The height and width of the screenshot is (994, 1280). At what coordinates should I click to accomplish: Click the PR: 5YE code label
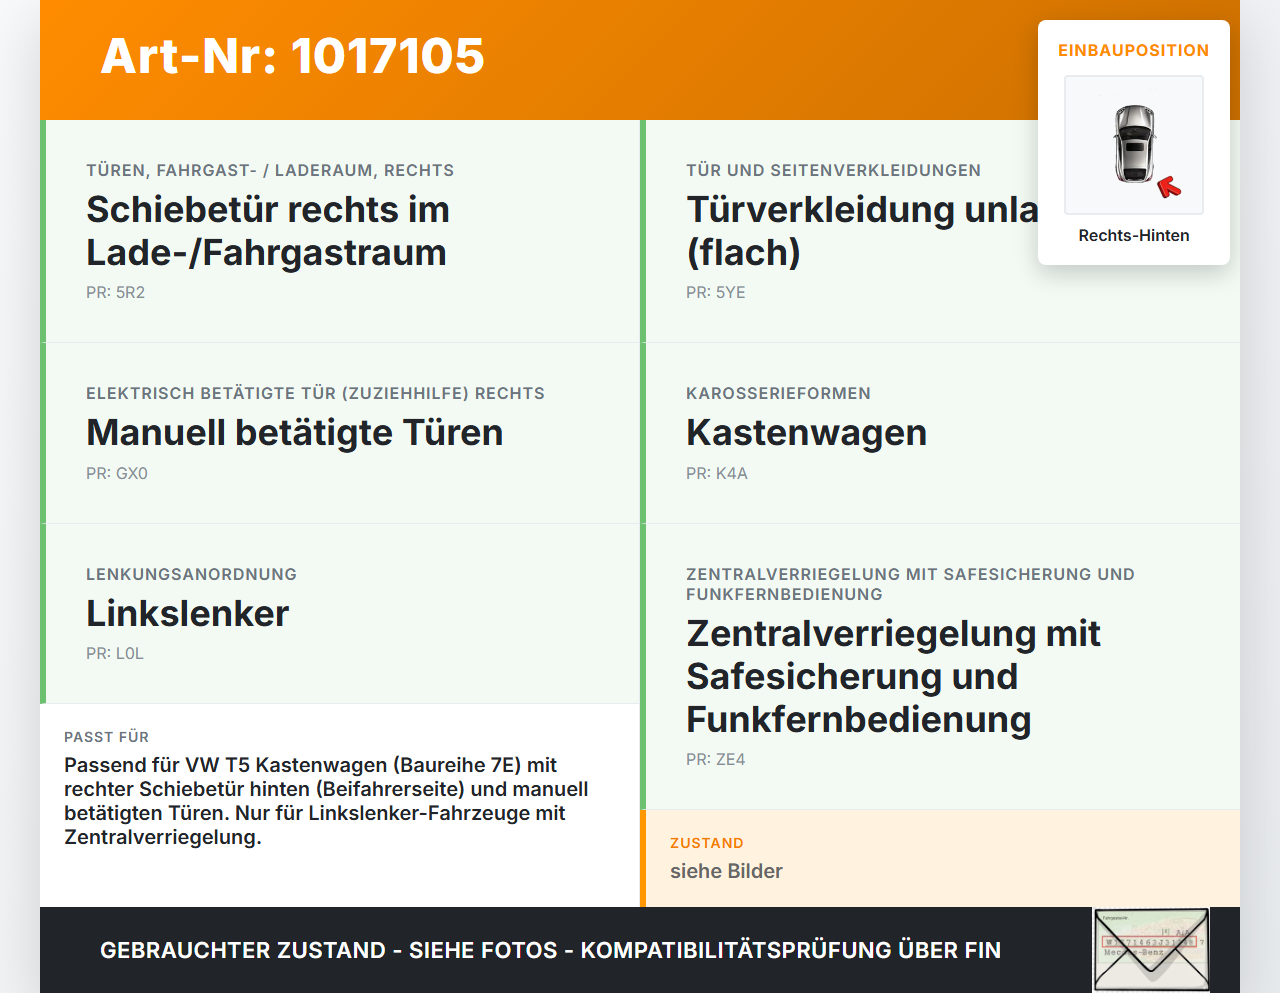tap(716, 293)
